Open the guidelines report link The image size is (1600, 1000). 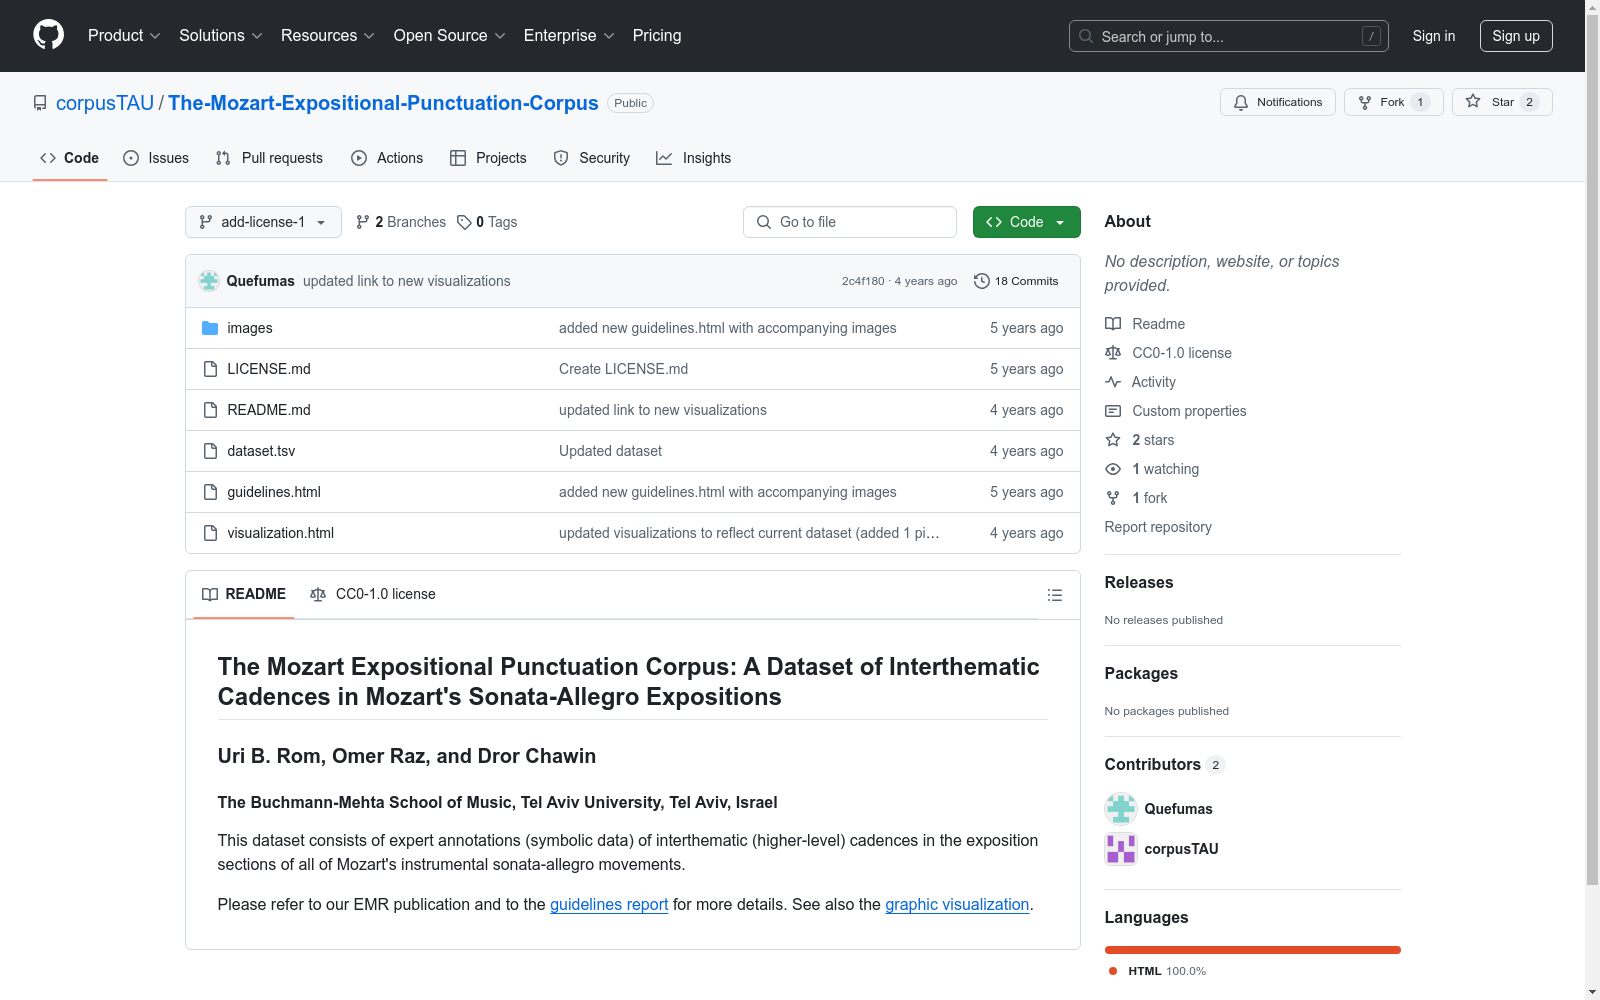click(x=609, y=904)
